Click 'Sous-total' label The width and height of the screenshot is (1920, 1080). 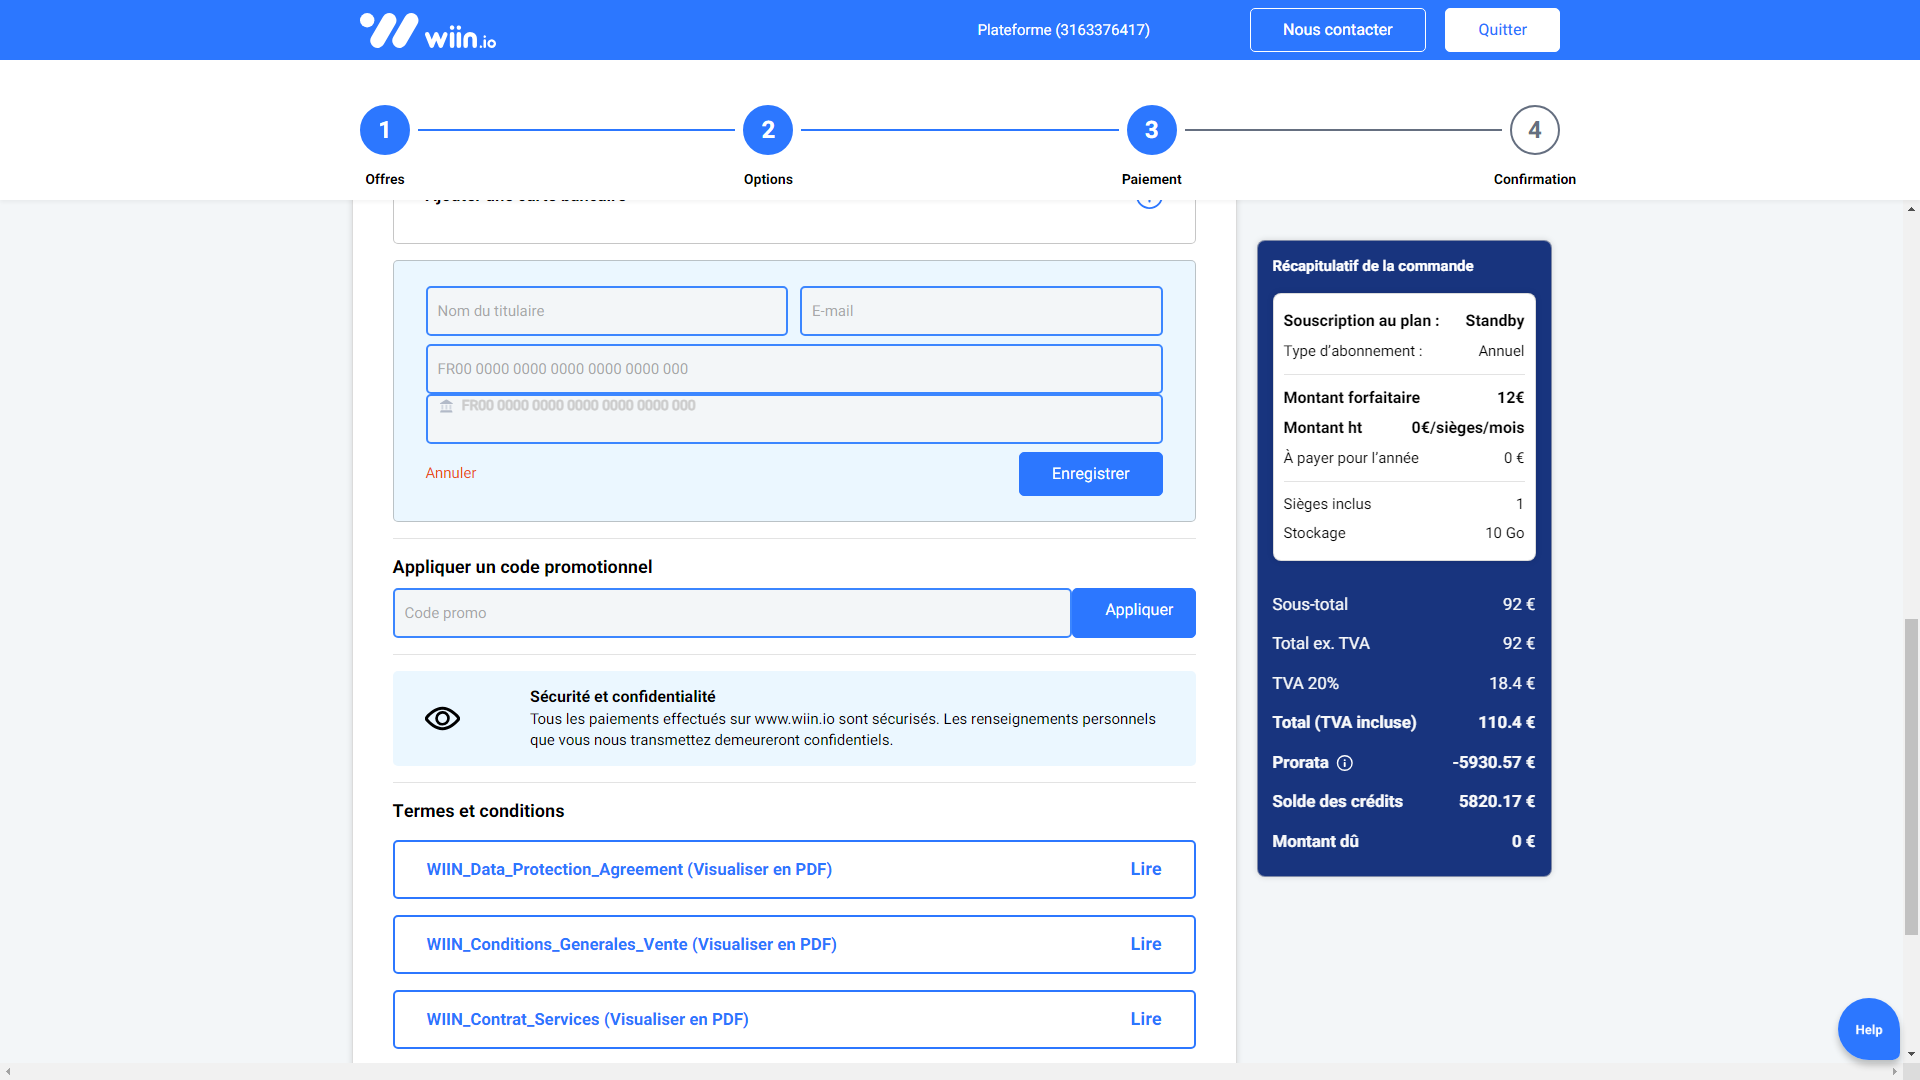coord(1310,604)
